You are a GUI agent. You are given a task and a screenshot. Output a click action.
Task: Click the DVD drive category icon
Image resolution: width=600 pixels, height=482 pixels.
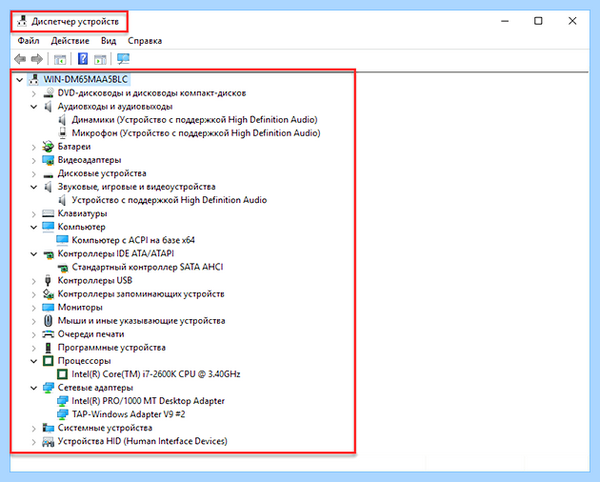click(48, 93)
